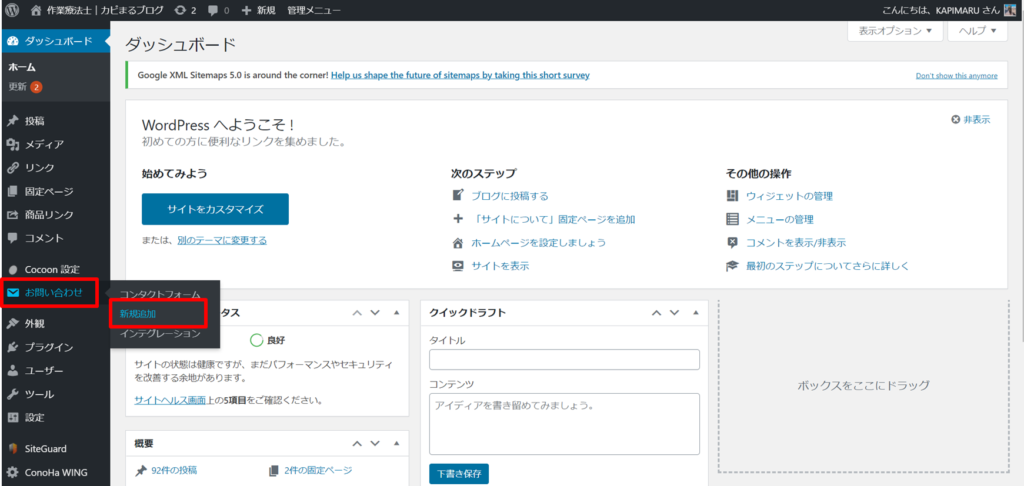This screenshot has width=1024, height=486.
Task: Click 「サイトについて」固定ページを追加 link
Action: (553, 219)
